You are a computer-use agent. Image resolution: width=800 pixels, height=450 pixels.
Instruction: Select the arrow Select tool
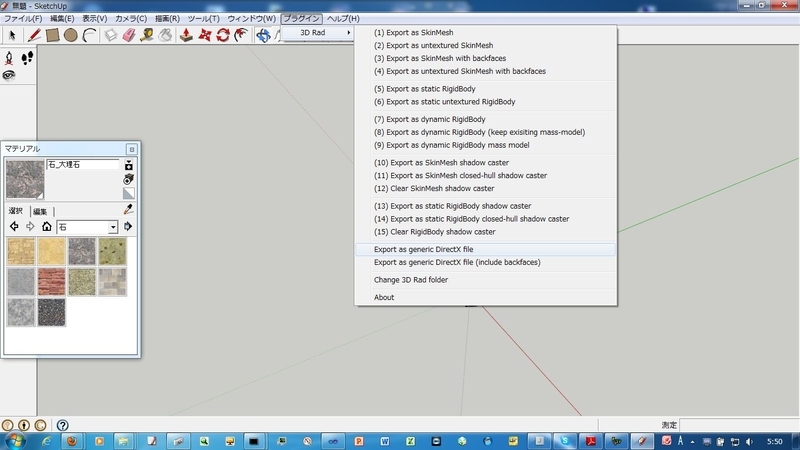coord(12,35)
